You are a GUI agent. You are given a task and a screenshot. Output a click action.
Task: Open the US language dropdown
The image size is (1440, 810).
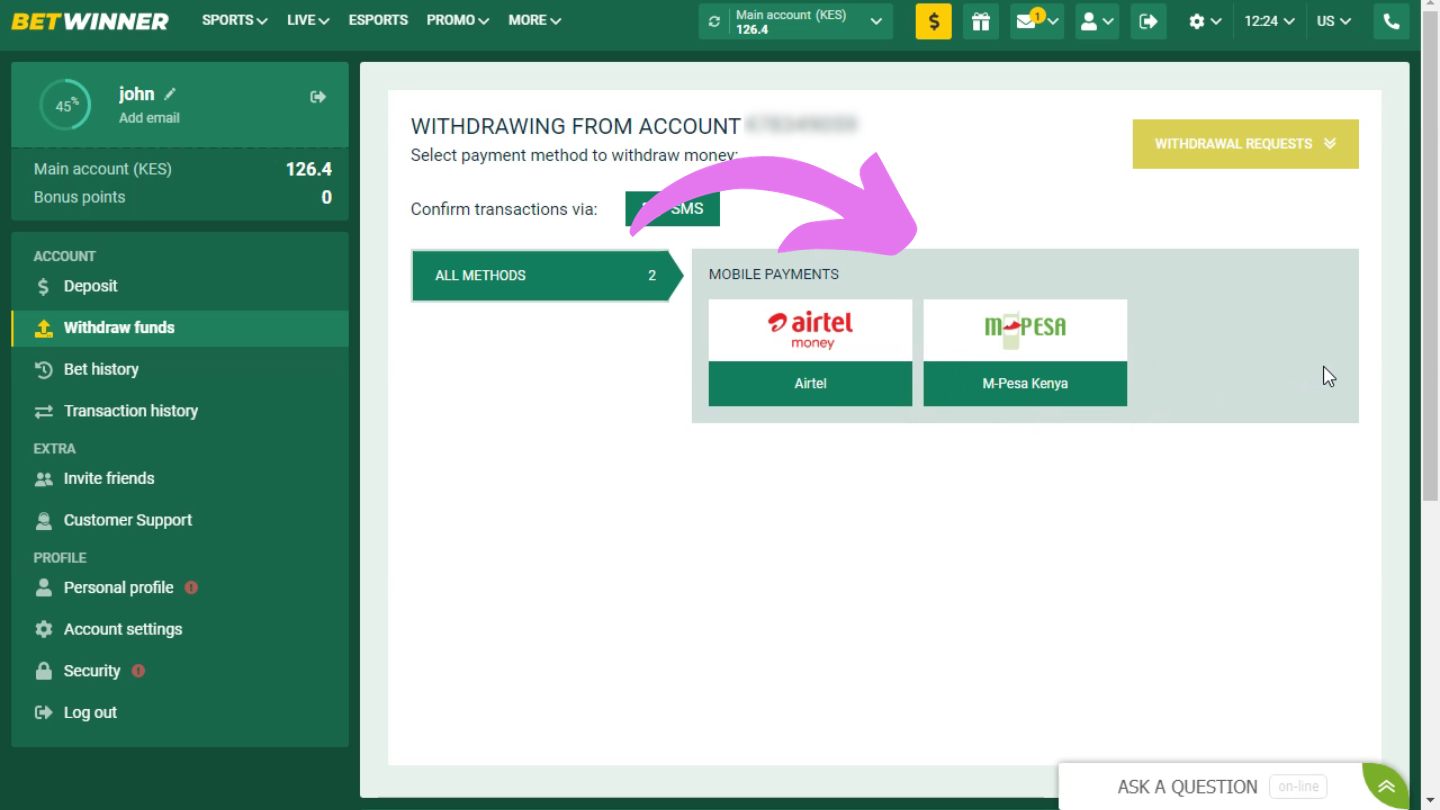[x=1334, y=21]
